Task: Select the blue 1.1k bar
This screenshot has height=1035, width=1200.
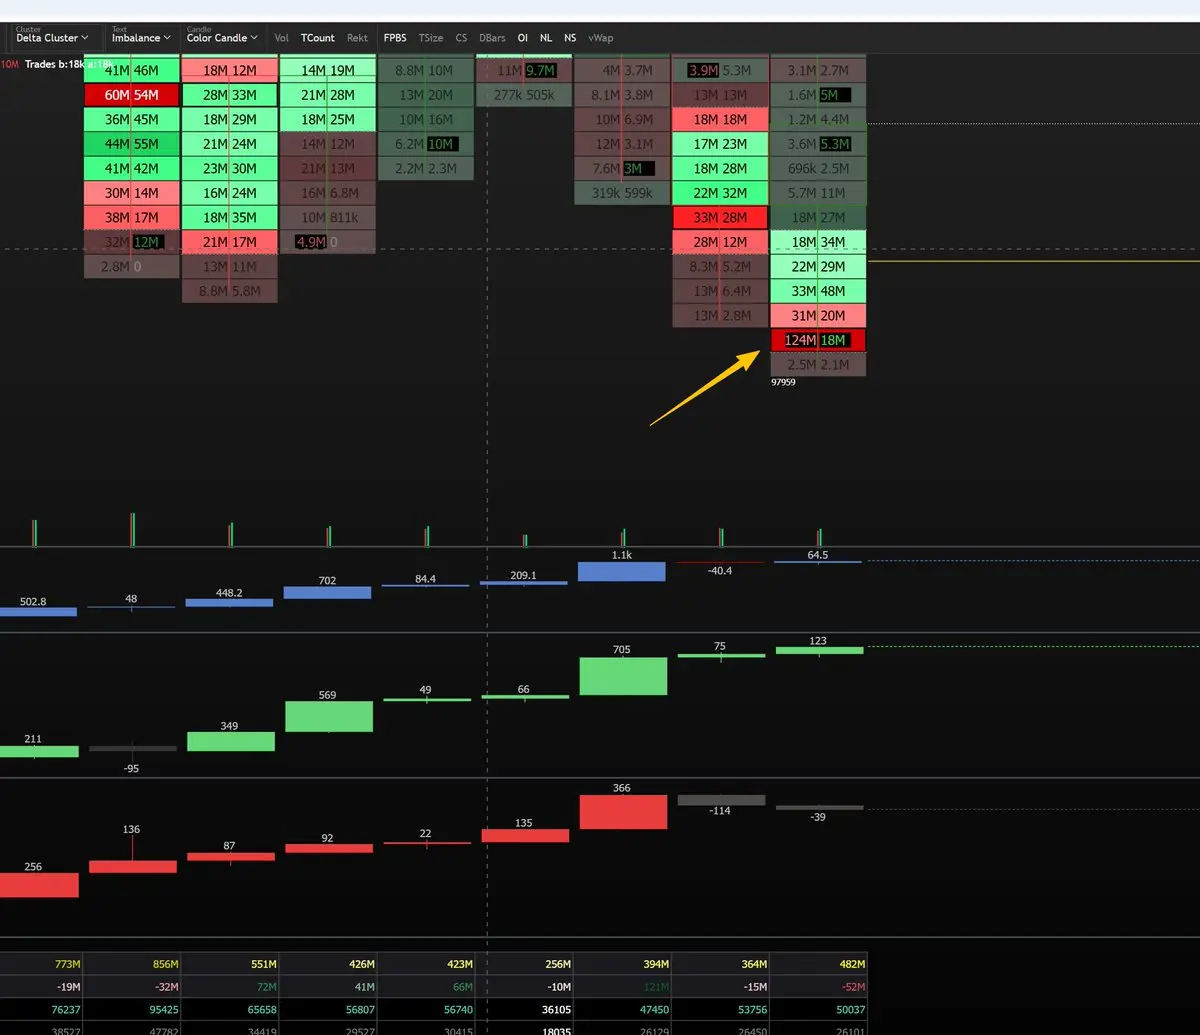Action: coord(622,571)
